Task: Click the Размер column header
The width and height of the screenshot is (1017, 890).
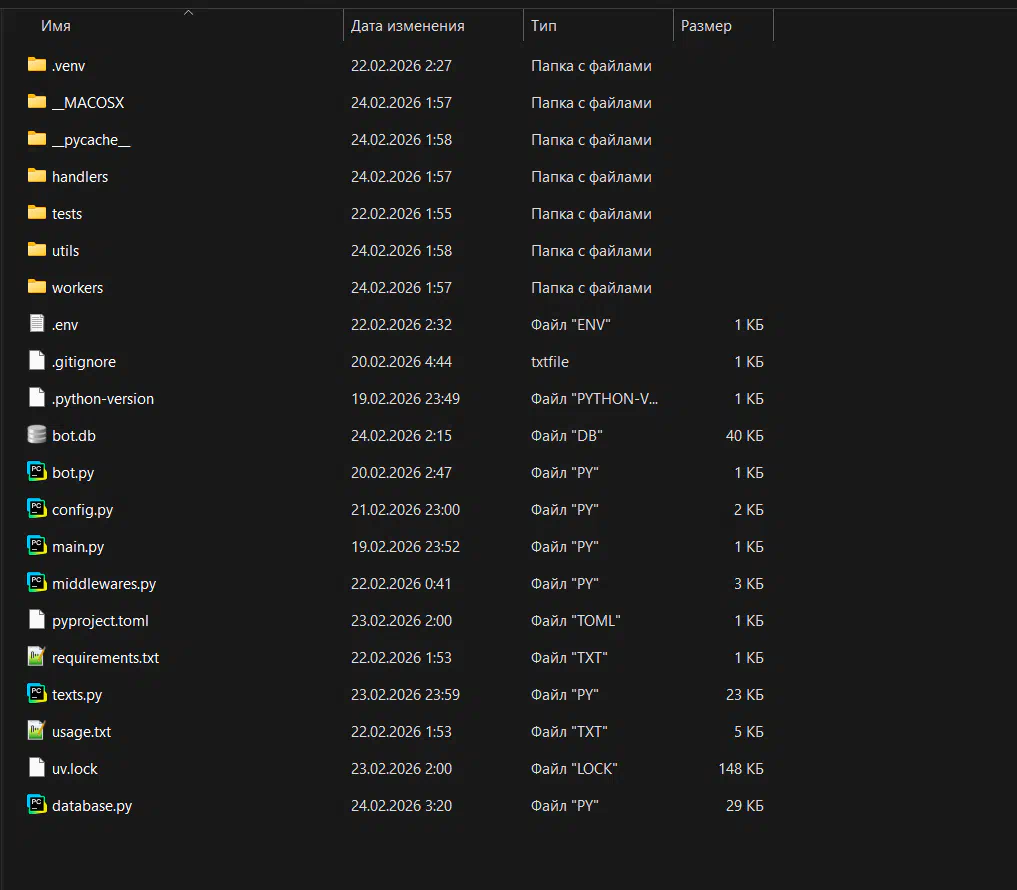Action: [706, 26]
